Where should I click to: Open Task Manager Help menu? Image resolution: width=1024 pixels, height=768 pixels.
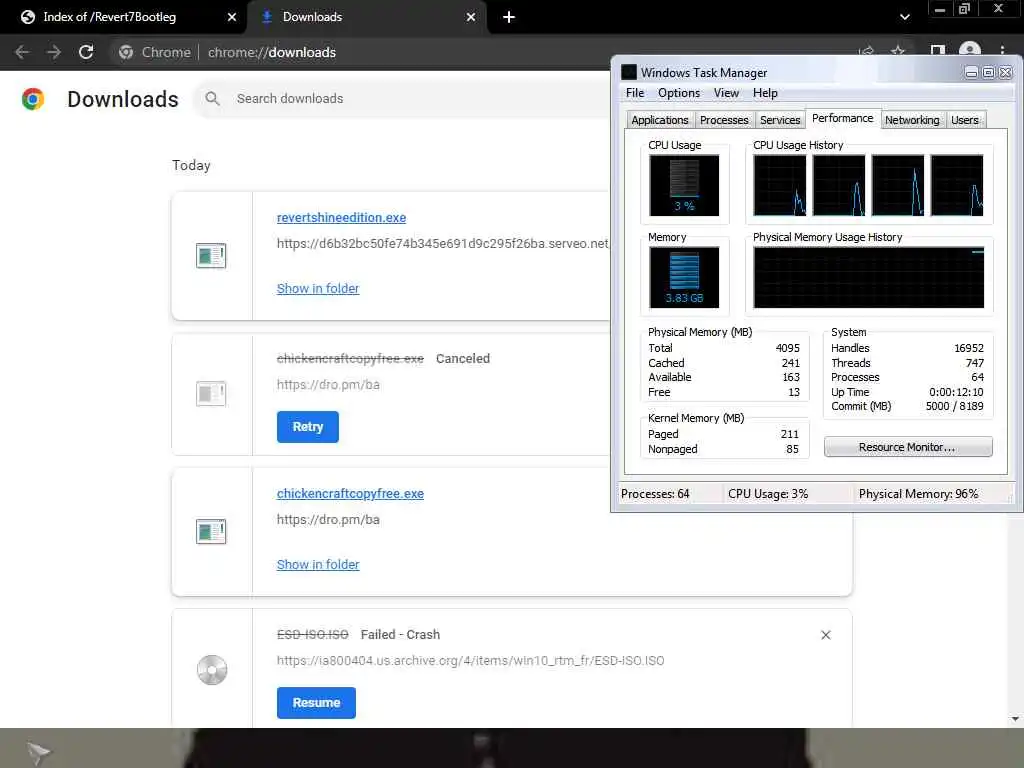765,93
